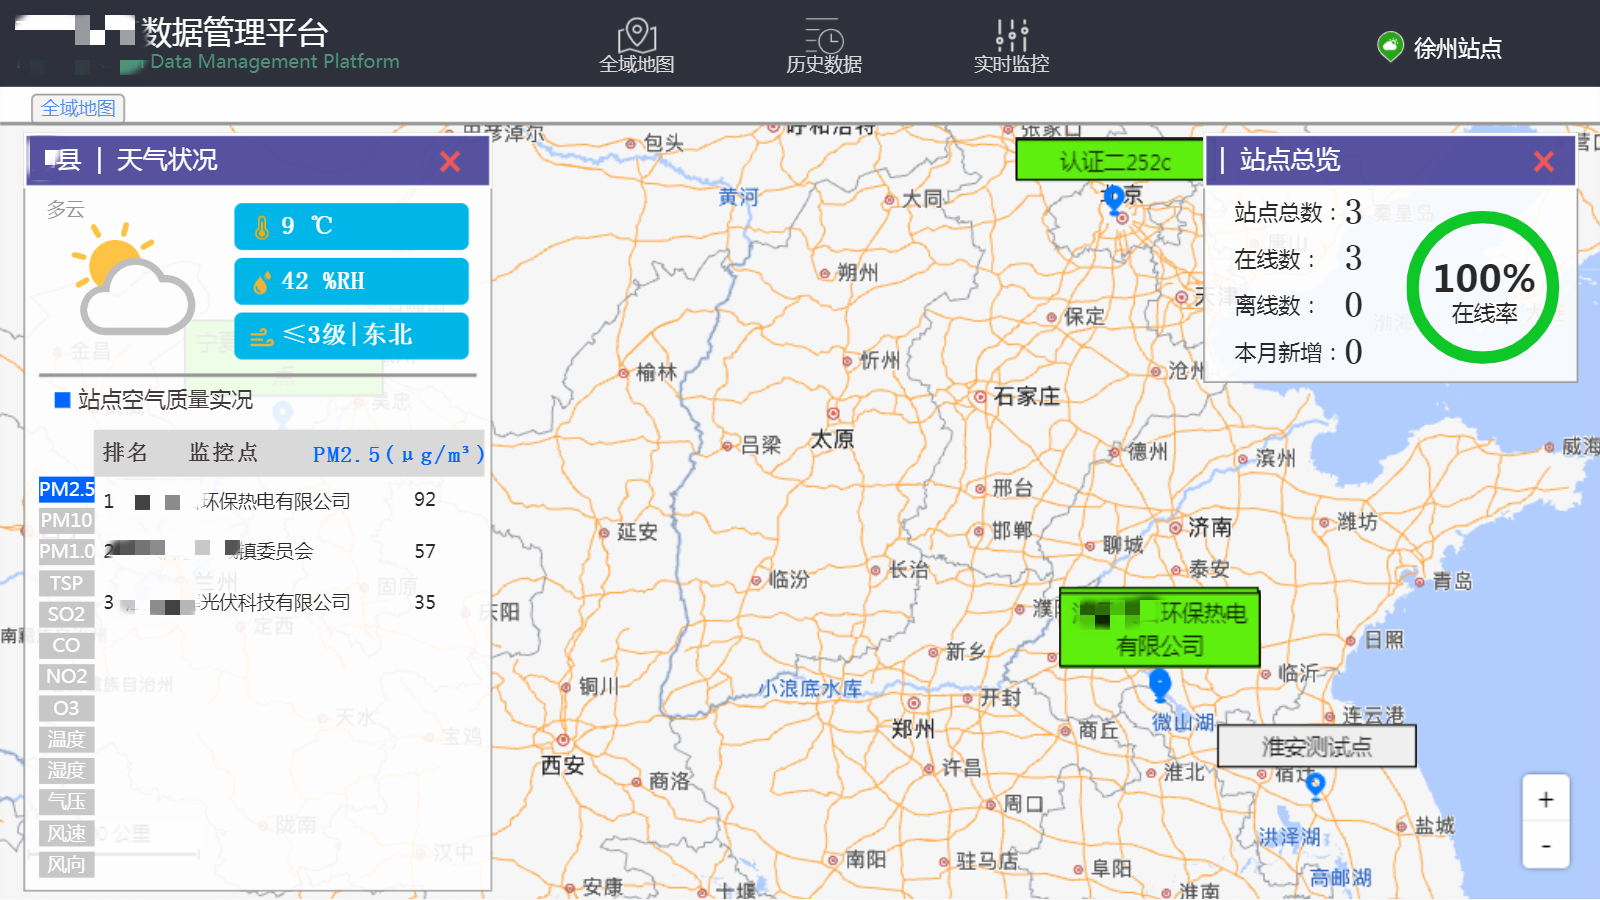The height and width of the screenshot is (900, 1600).
Task: Click the blue station marker near 北京
Action: coord(1114,200)
